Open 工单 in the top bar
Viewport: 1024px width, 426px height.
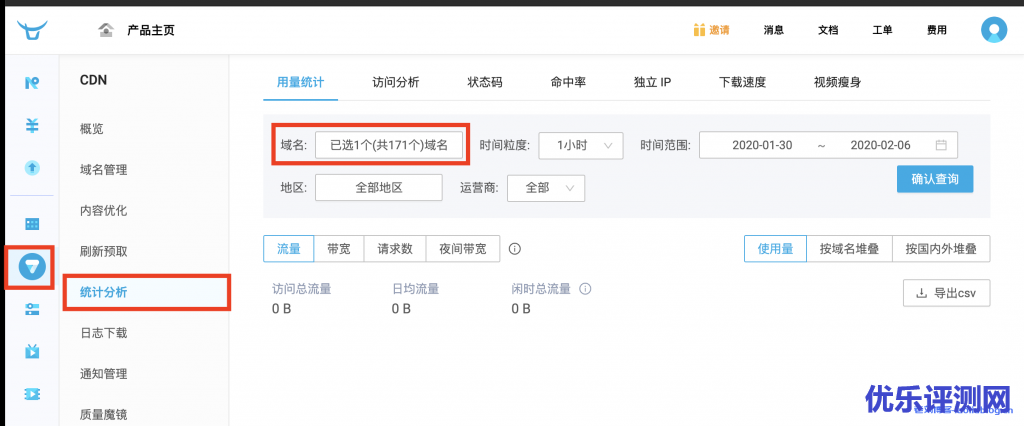click(882, 30)
